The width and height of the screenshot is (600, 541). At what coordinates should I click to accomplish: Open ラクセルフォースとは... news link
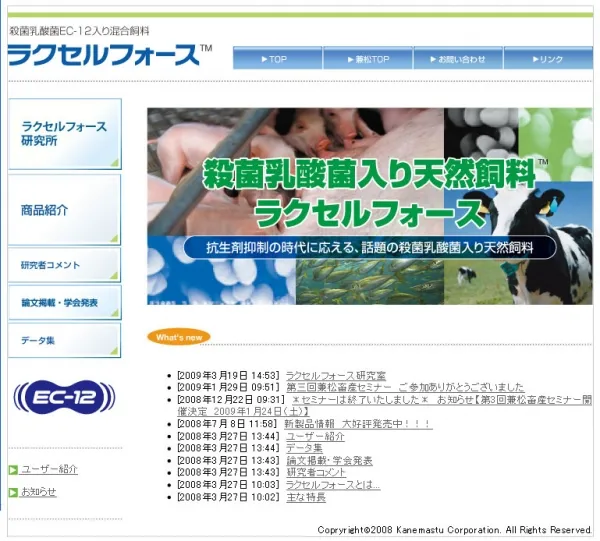[333, 485]
